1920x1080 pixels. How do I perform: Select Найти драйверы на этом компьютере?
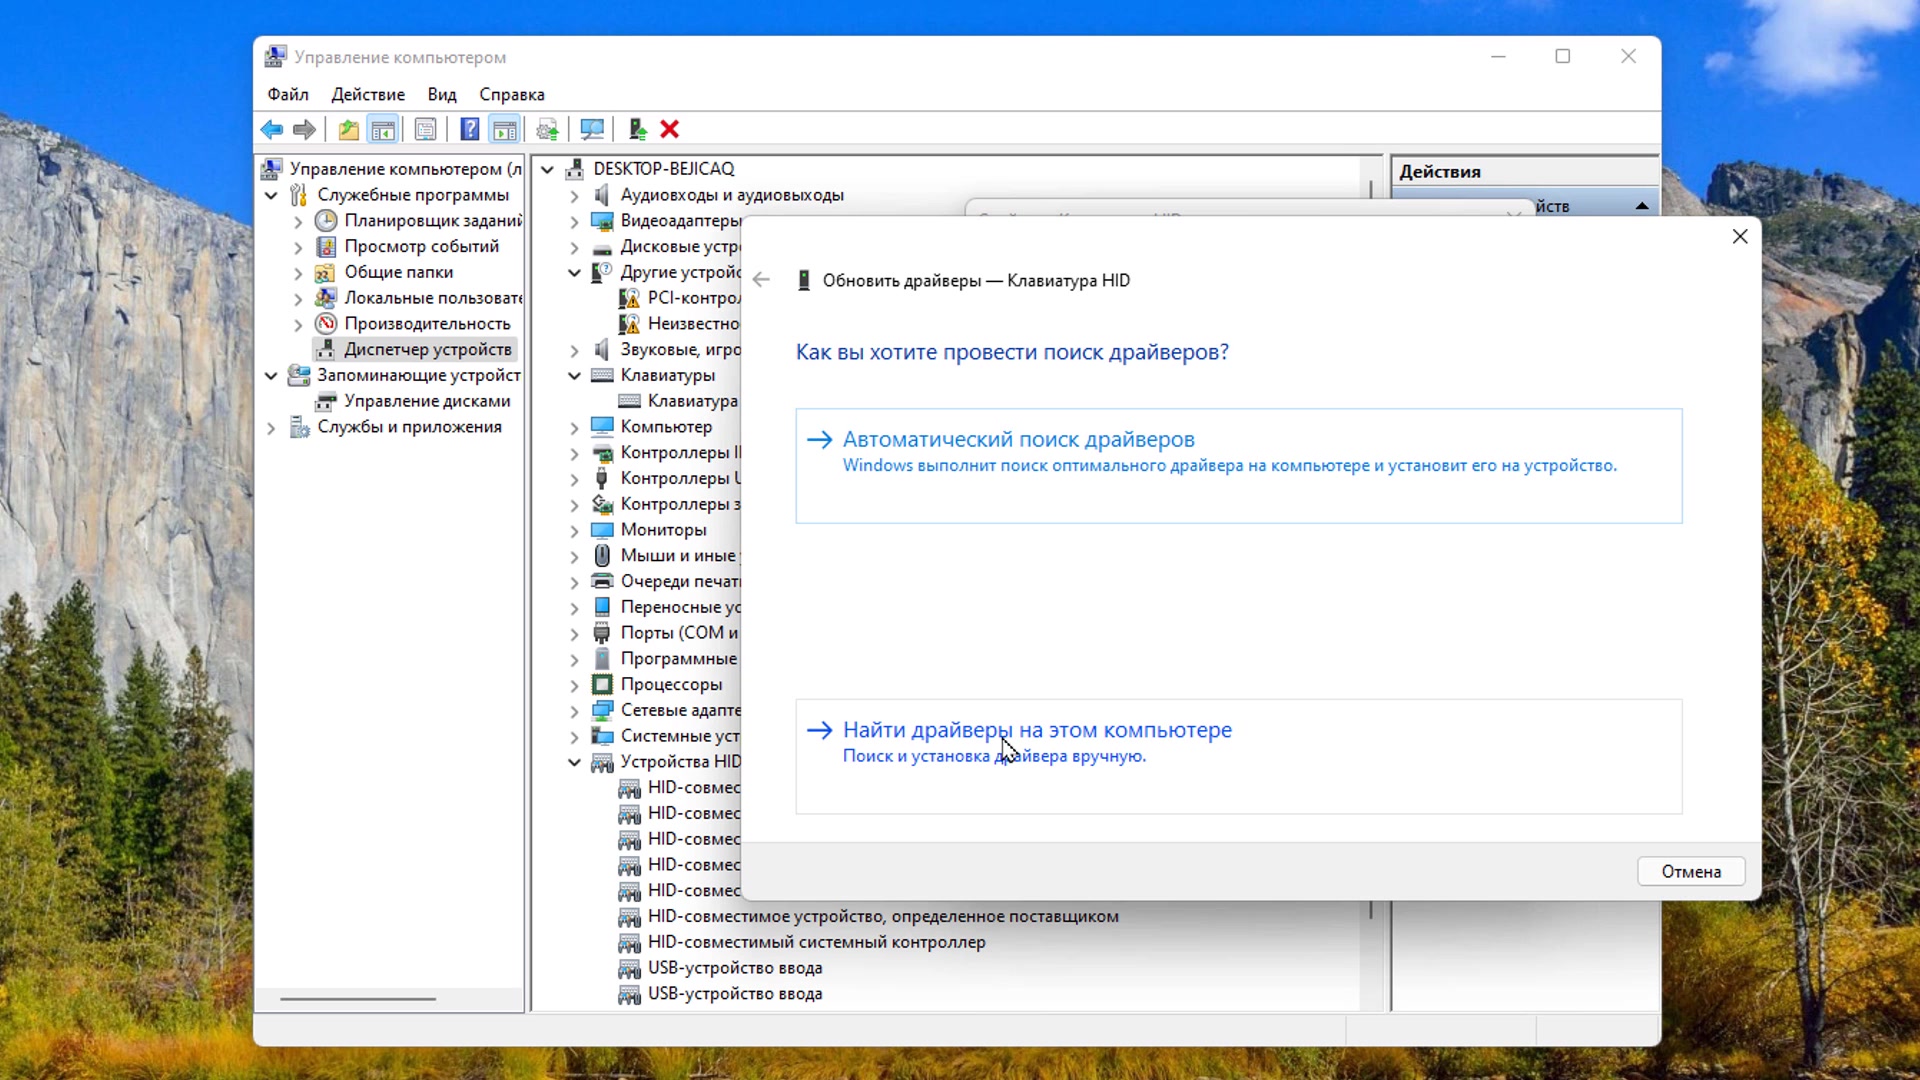point(1036,729)
